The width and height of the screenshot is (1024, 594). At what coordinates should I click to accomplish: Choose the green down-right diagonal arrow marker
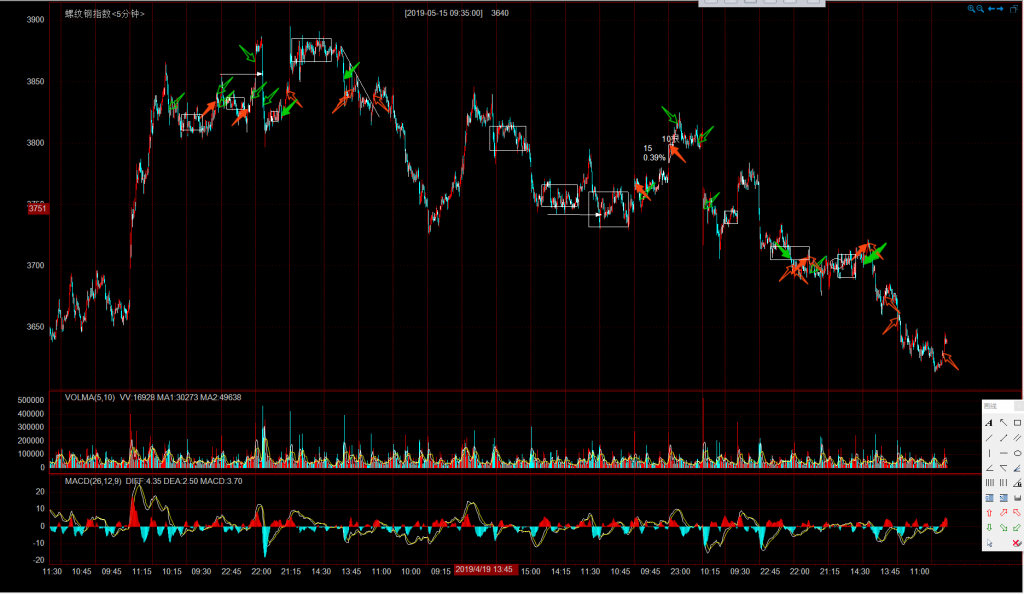point(1003,527)
